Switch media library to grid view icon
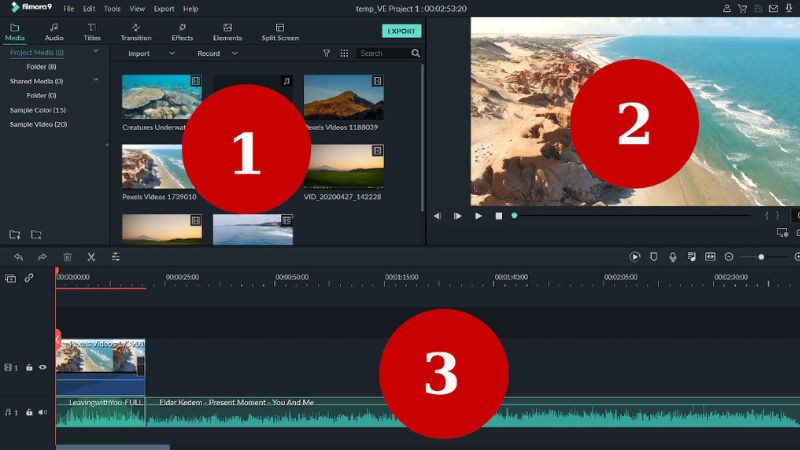This screenshot has width=800, height=450. pos(344,53)
